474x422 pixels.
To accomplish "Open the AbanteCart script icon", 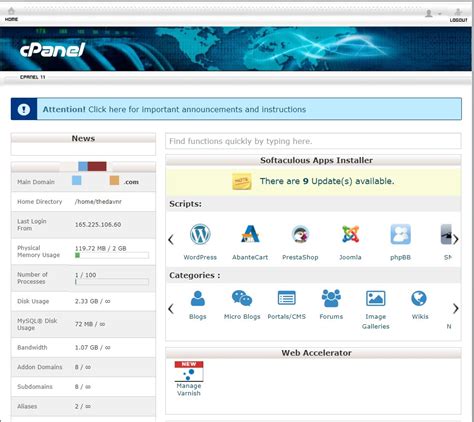I will pos(250,234).
